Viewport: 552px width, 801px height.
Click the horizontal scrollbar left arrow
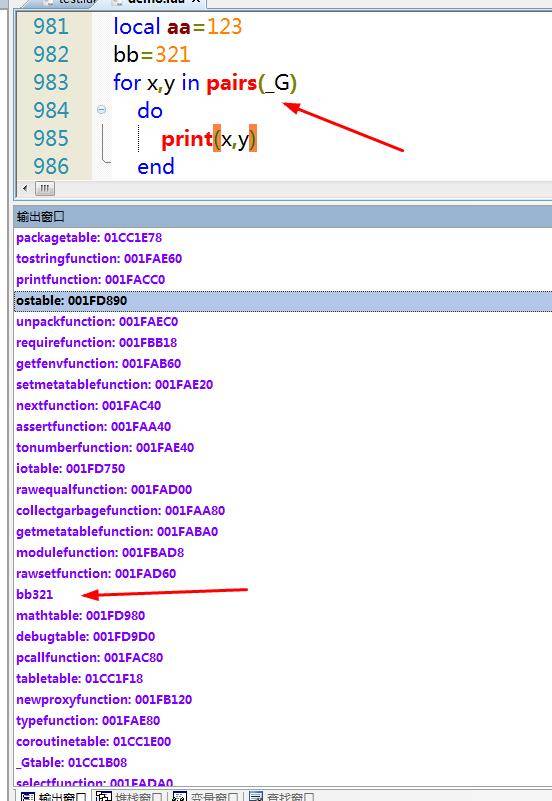coord(25,189)
